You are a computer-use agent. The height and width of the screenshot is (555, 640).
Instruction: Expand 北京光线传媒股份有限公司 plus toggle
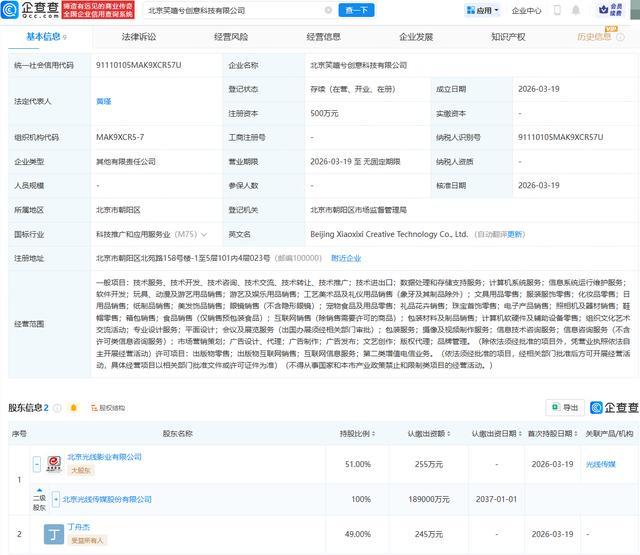coord(56,499)
